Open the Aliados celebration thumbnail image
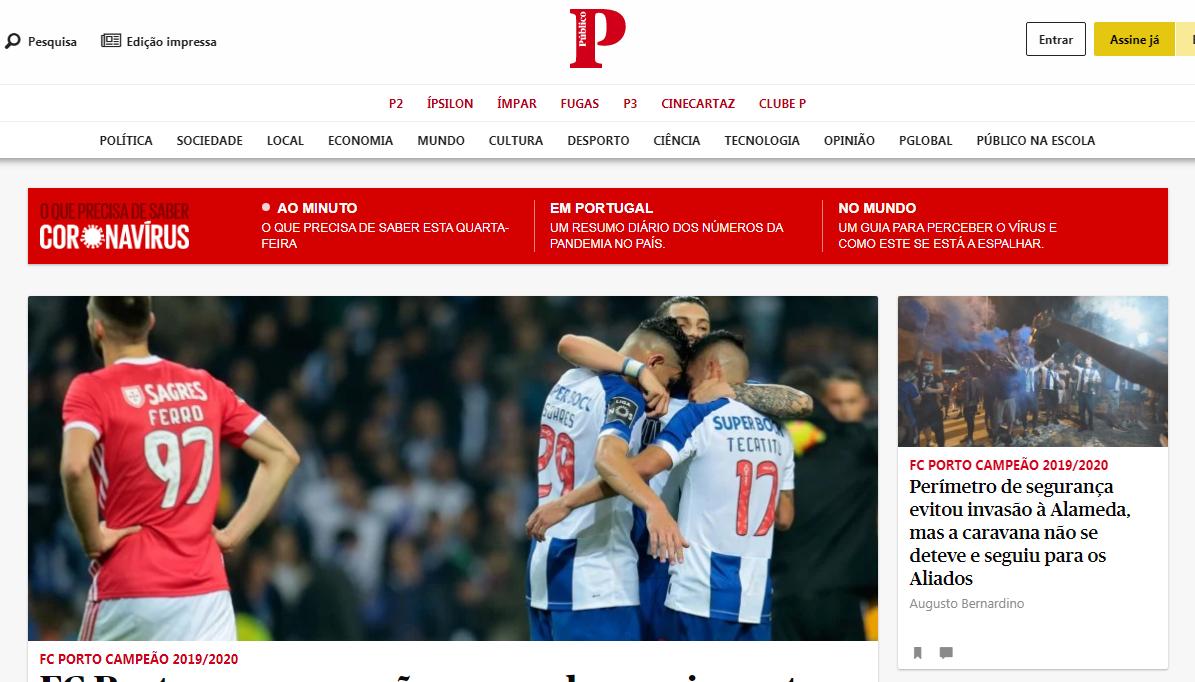The image size is (1195, 682). (1033, 371)
